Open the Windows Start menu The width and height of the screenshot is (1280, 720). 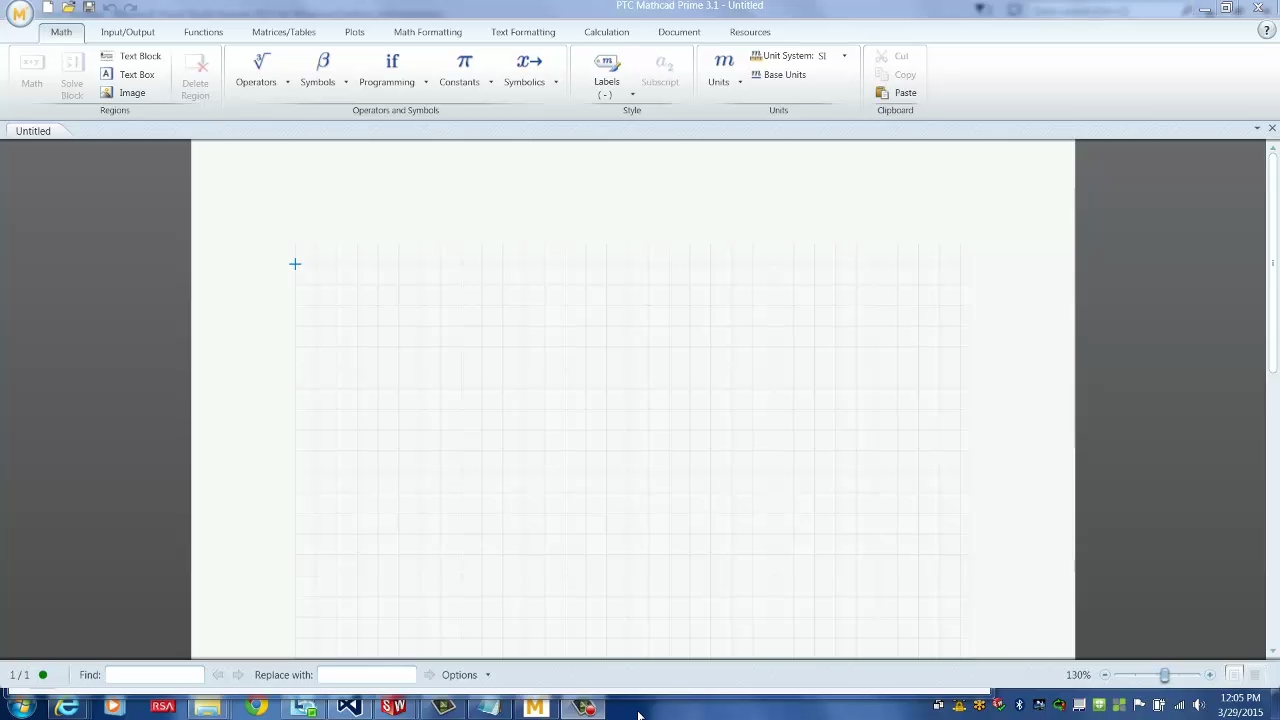pos(20,708)
